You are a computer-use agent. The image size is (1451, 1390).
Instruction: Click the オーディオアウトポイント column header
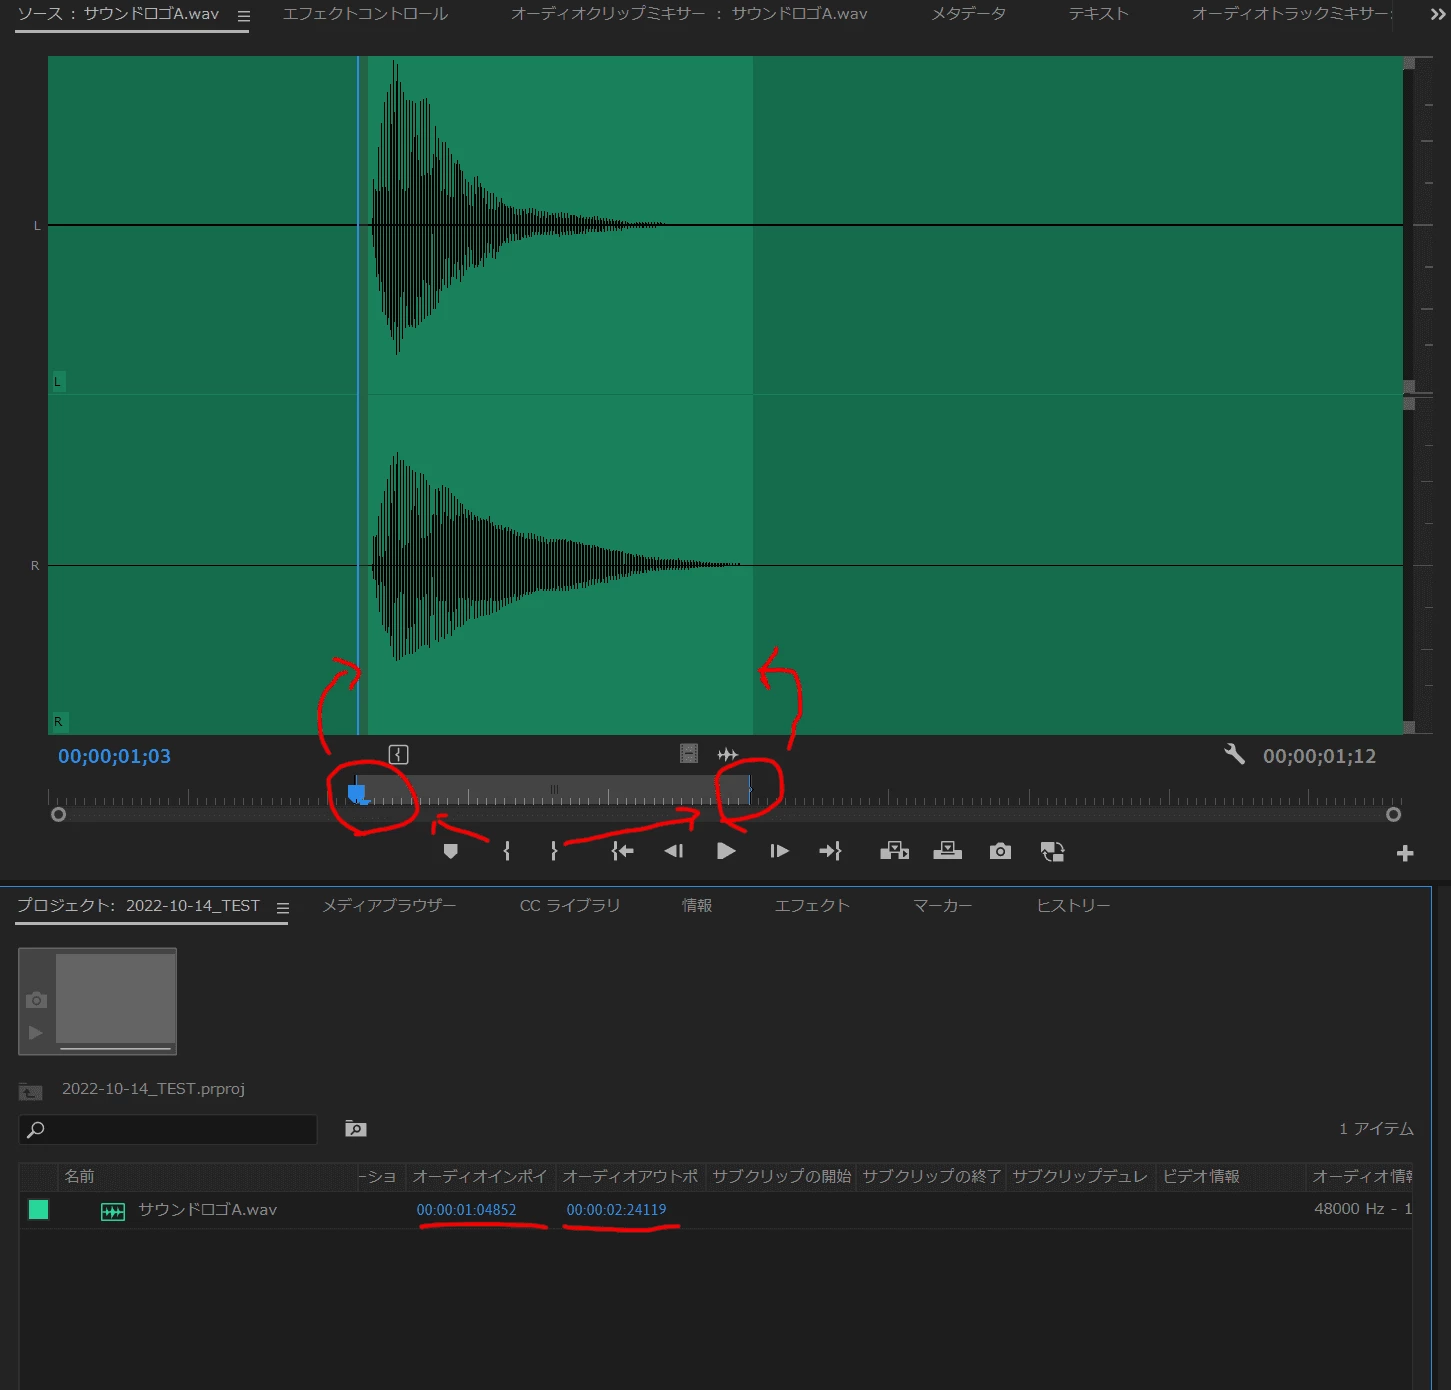[631, 1176]
